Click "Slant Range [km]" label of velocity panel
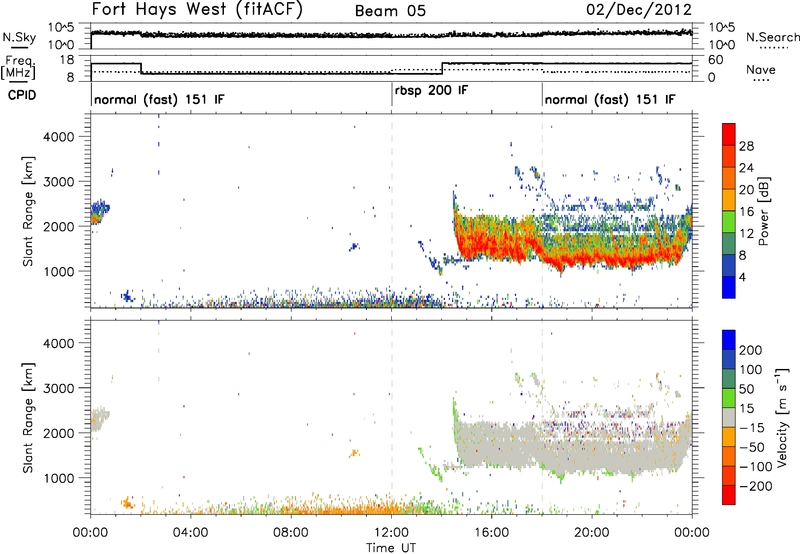This screenshot has height=554, width=800. coord(28,417)
